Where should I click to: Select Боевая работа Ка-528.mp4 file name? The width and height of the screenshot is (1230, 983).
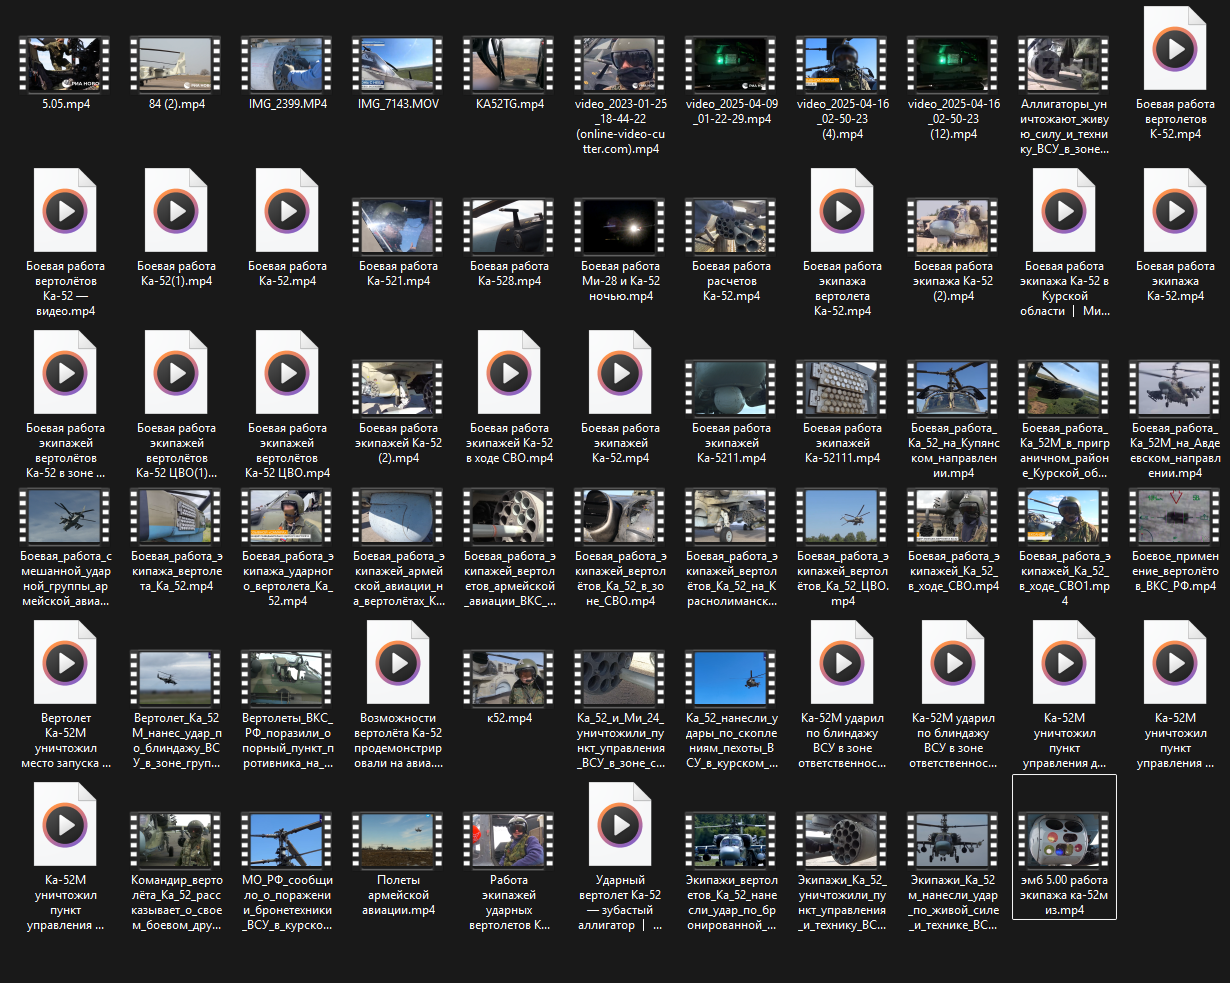point(509,274)
